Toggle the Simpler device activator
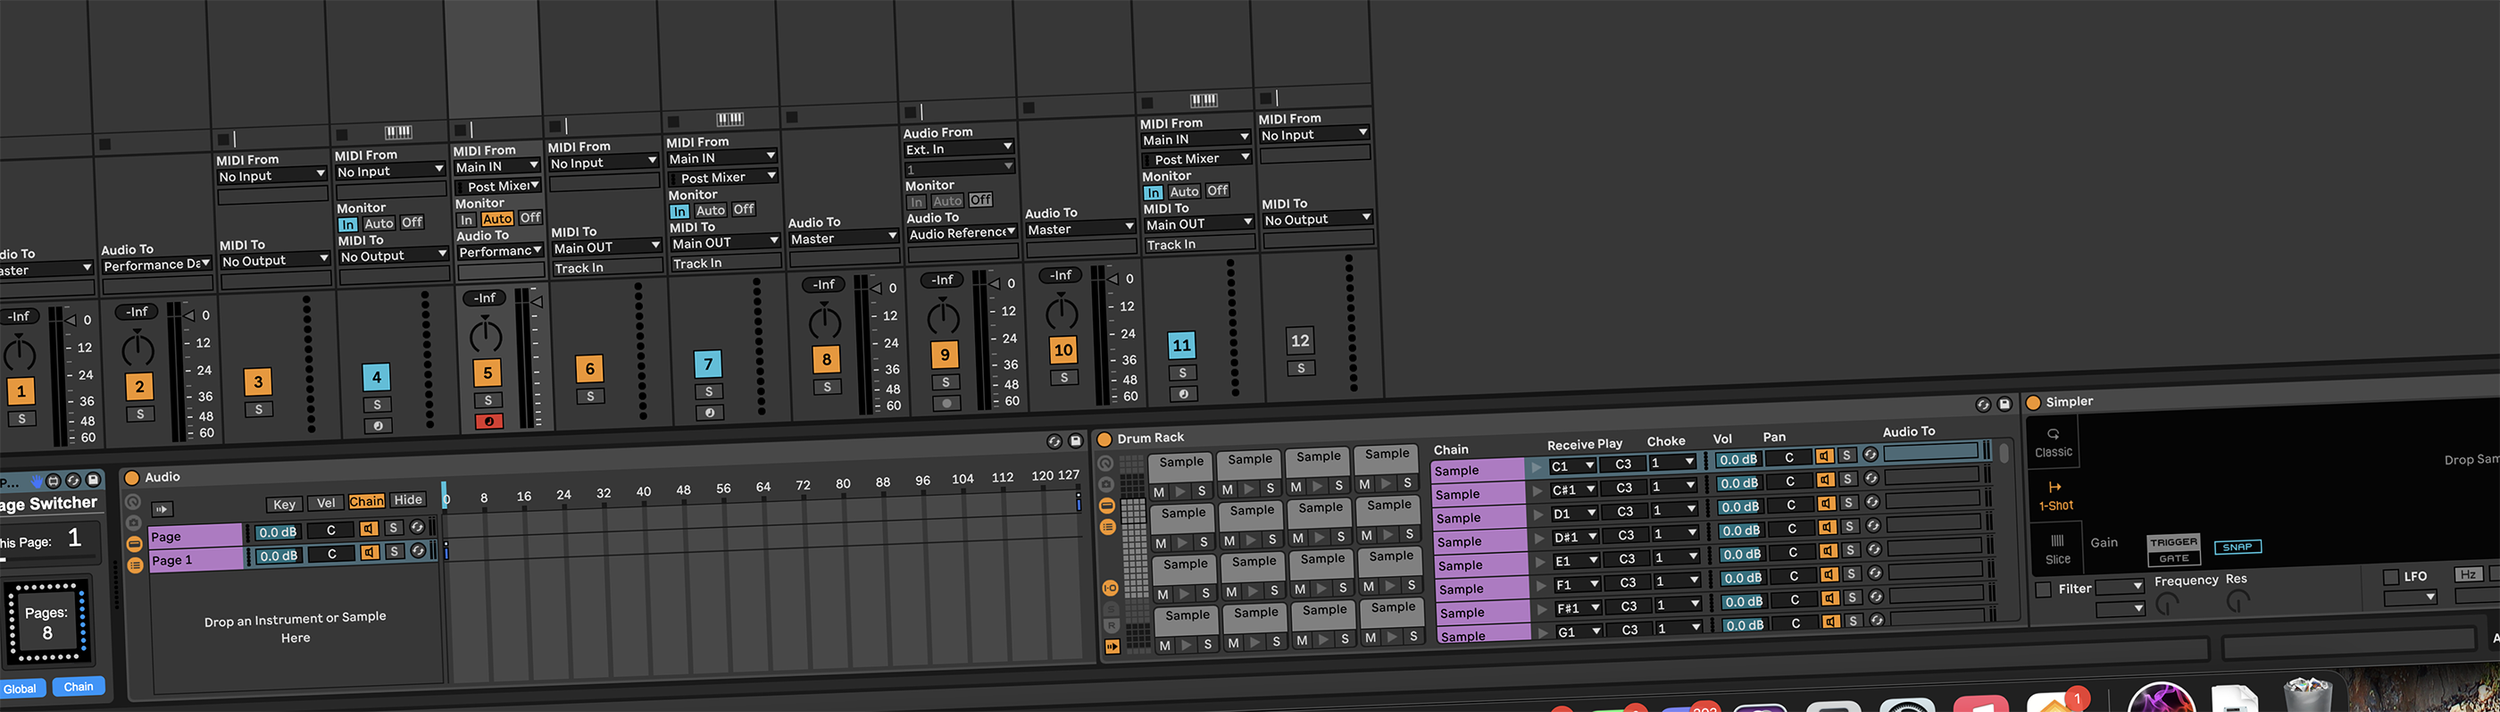This screenshot has height=712, width=2500. click(2033, 403)
